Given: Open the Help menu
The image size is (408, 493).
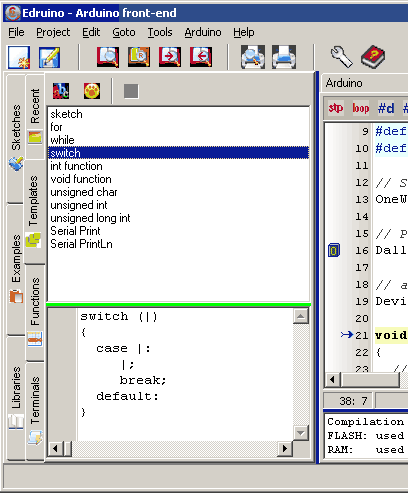Looking at the screenshot, I should pos(244,32).
